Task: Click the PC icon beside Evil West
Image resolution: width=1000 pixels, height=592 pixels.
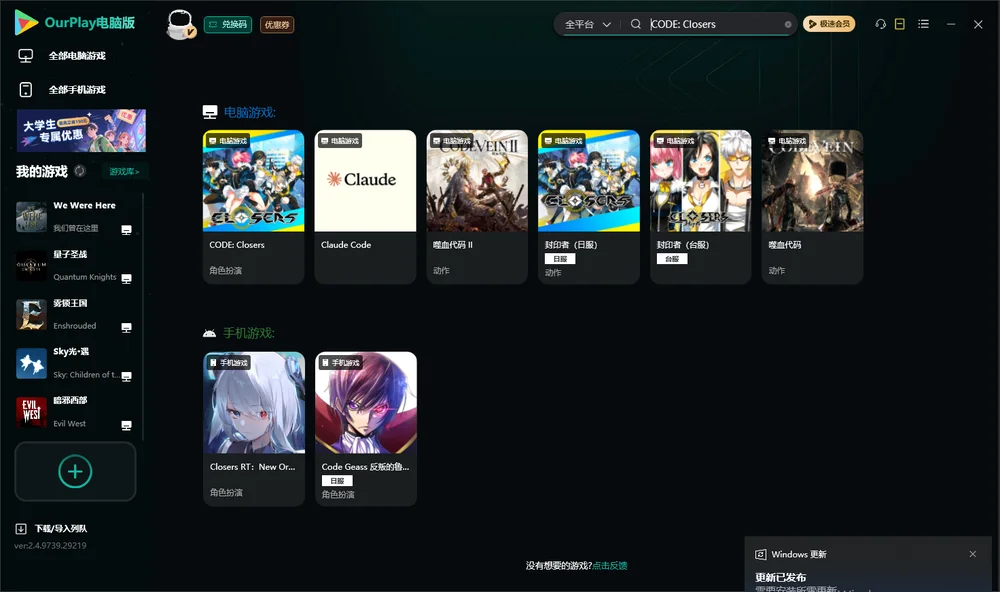Action: pos(126,426)
